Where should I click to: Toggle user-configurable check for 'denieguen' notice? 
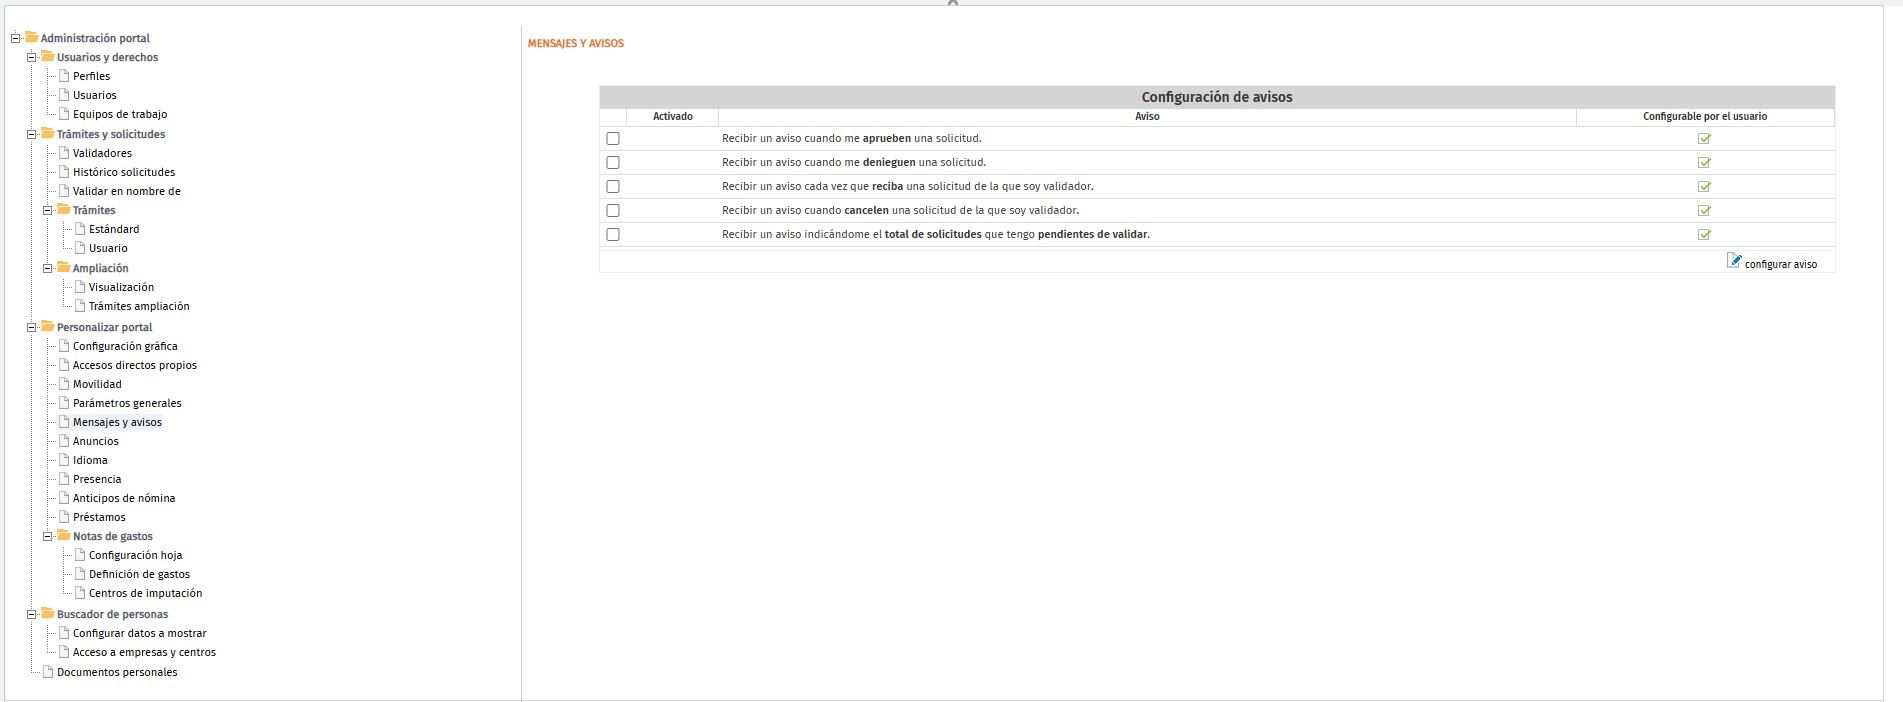pos(1704,163)
